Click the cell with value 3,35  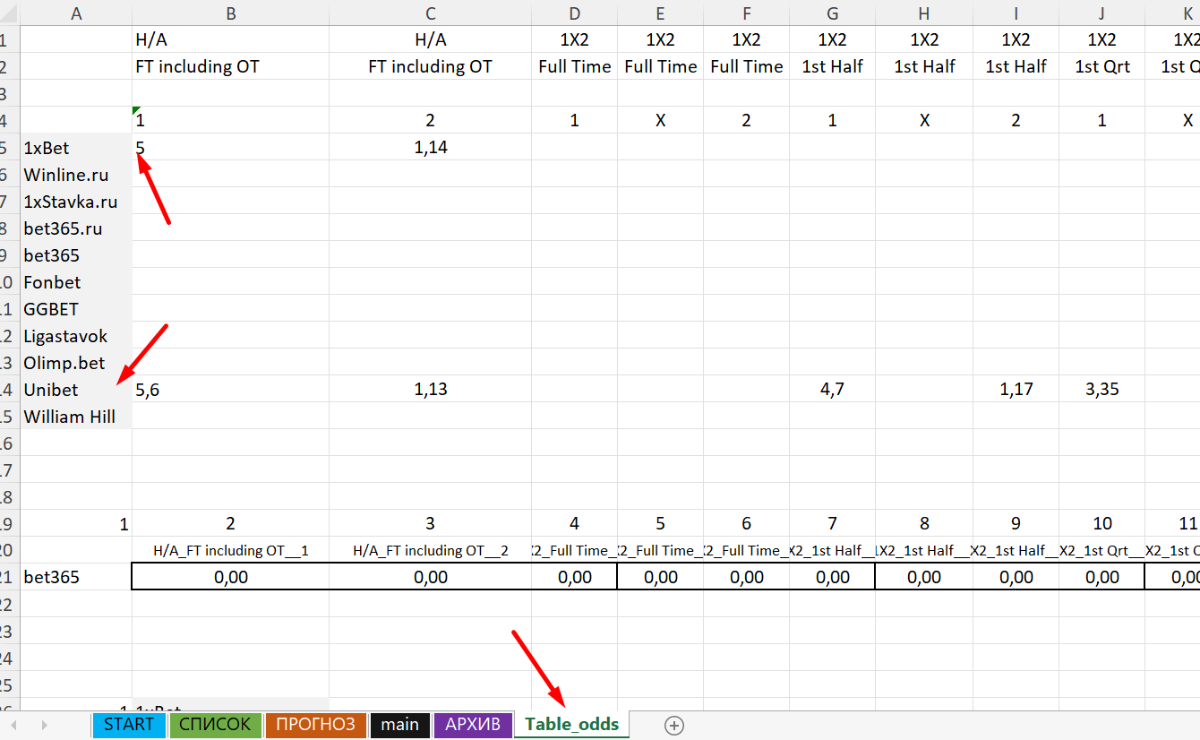point(1101,390)
